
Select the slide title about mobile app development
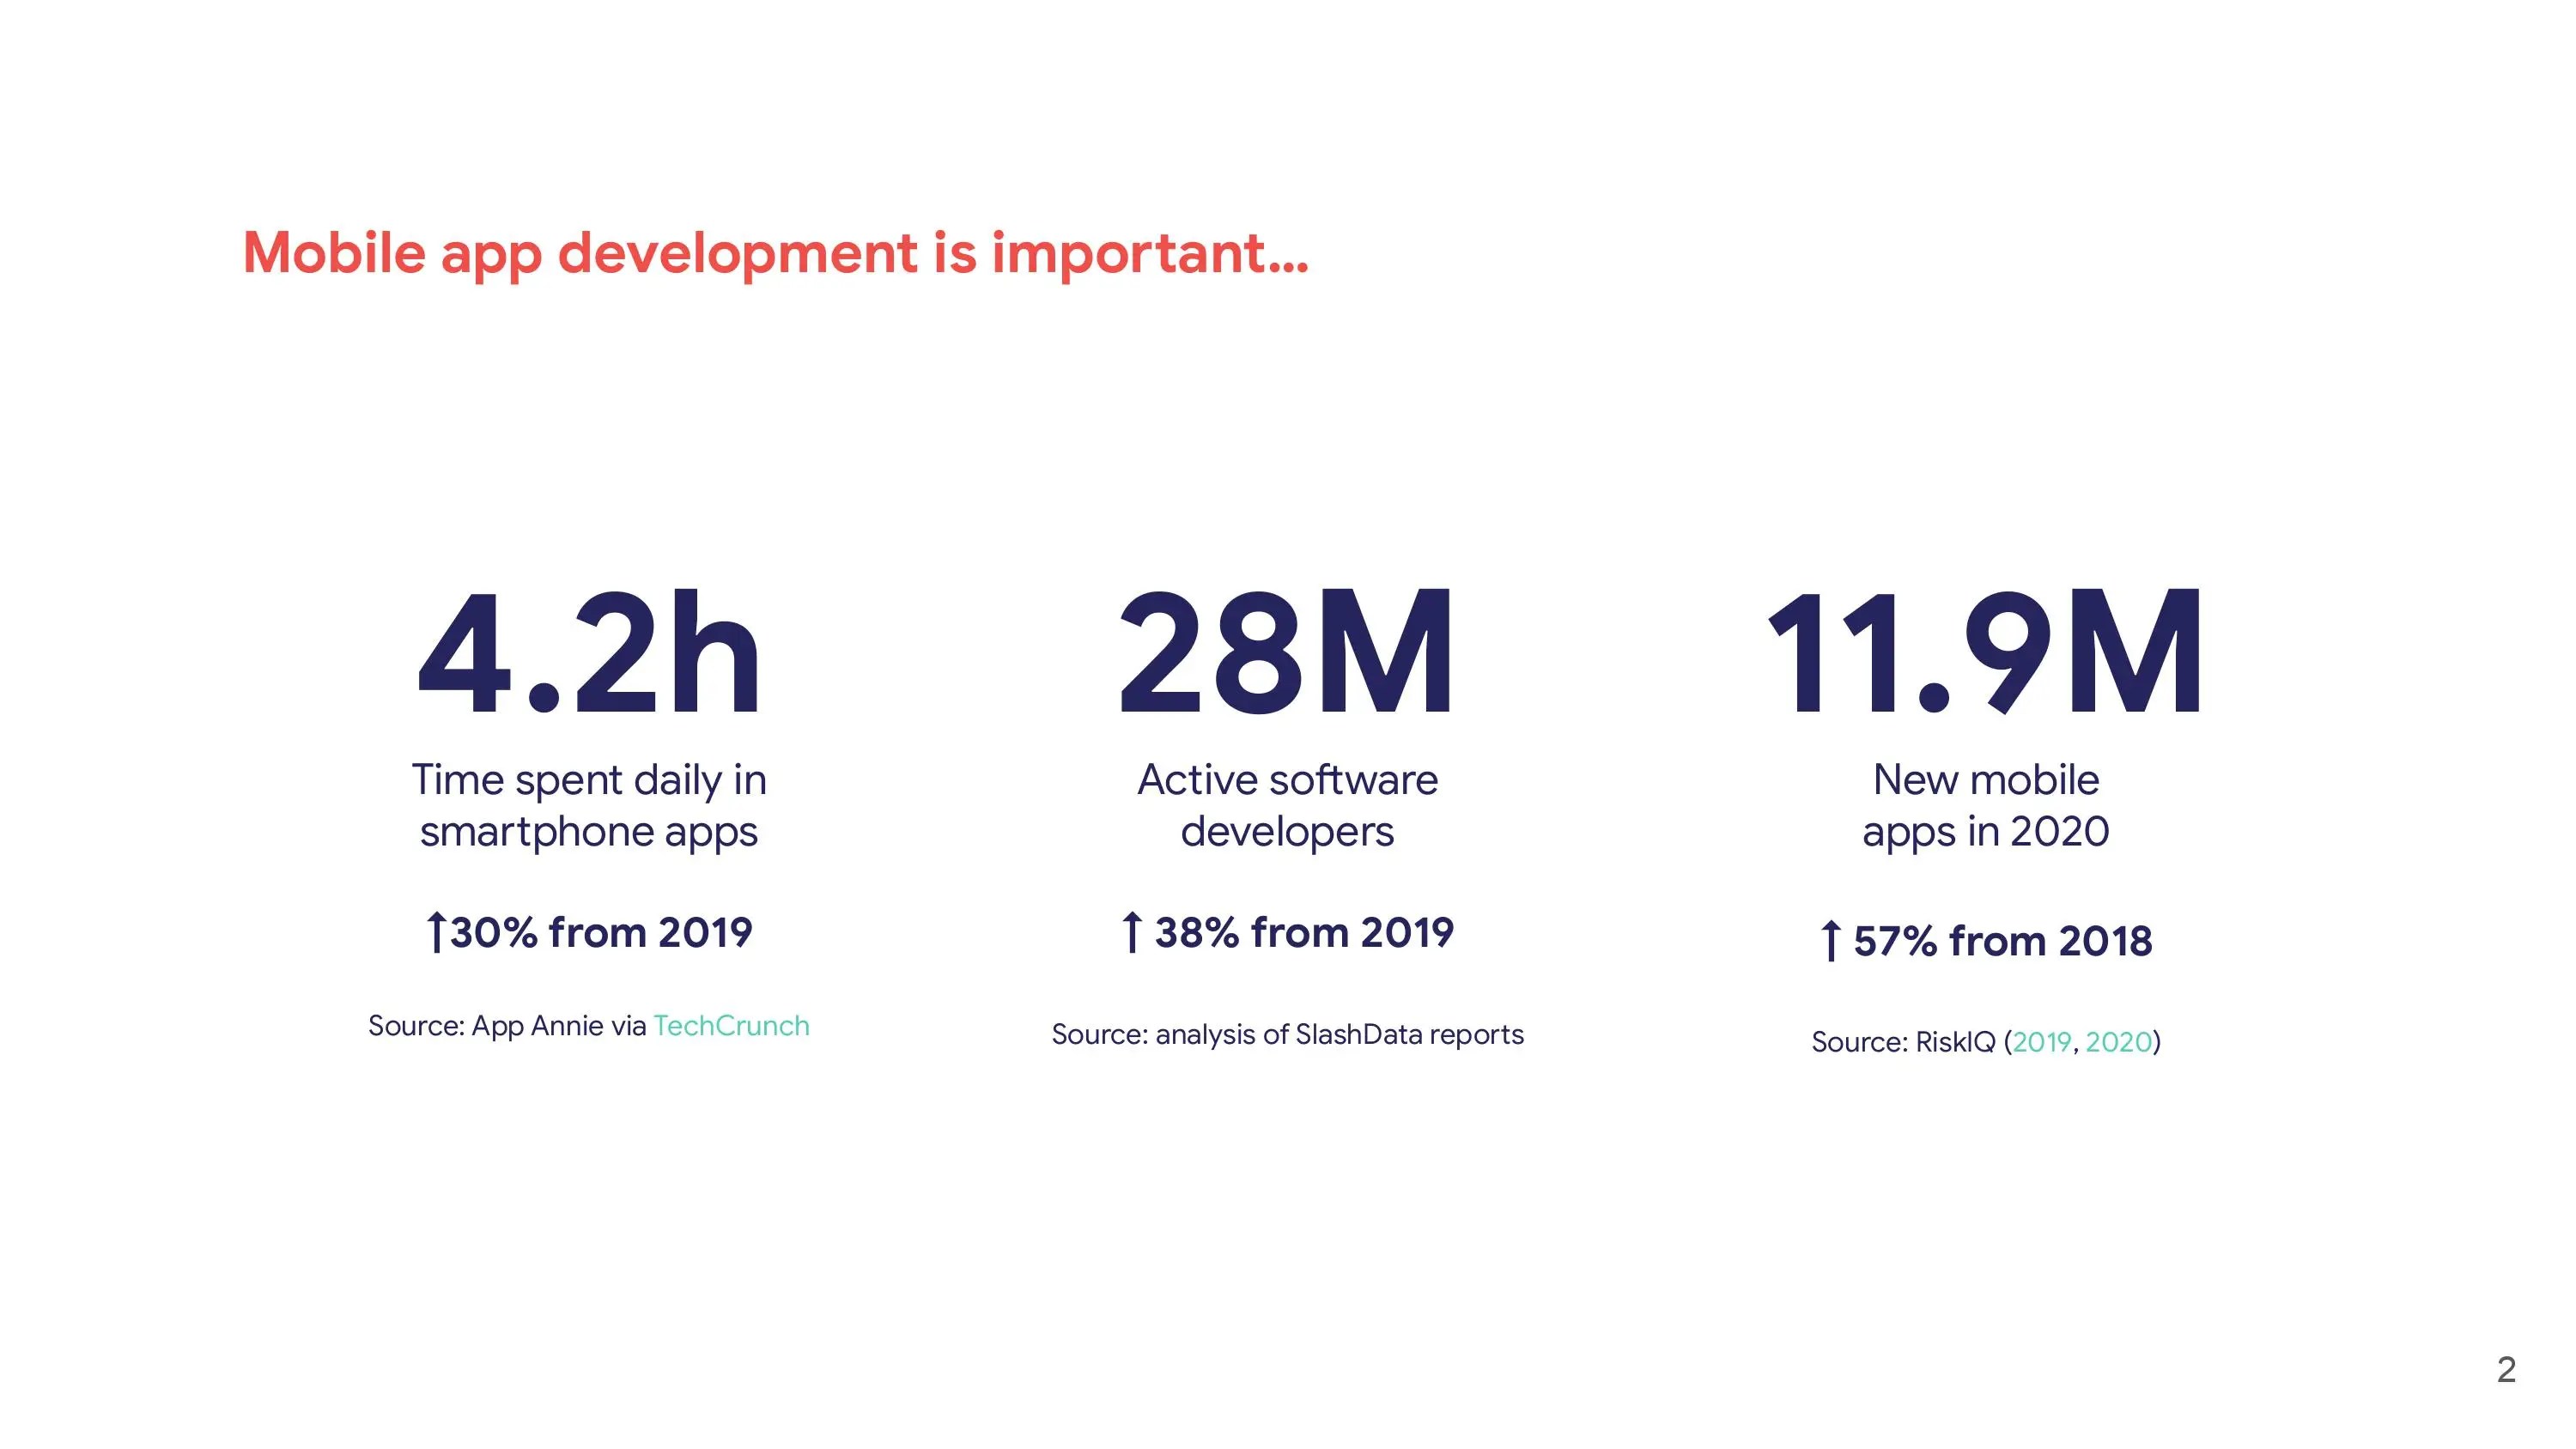[778, 253]
